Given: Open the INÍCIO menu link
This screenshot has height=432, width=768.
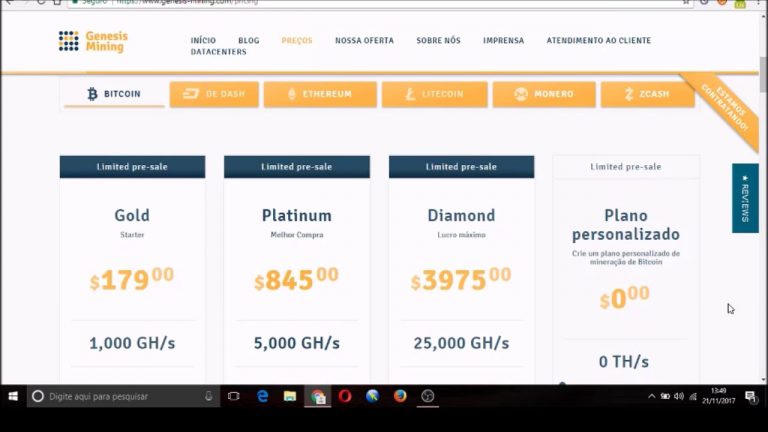Looking at the screenshot, I should point(203,41).
